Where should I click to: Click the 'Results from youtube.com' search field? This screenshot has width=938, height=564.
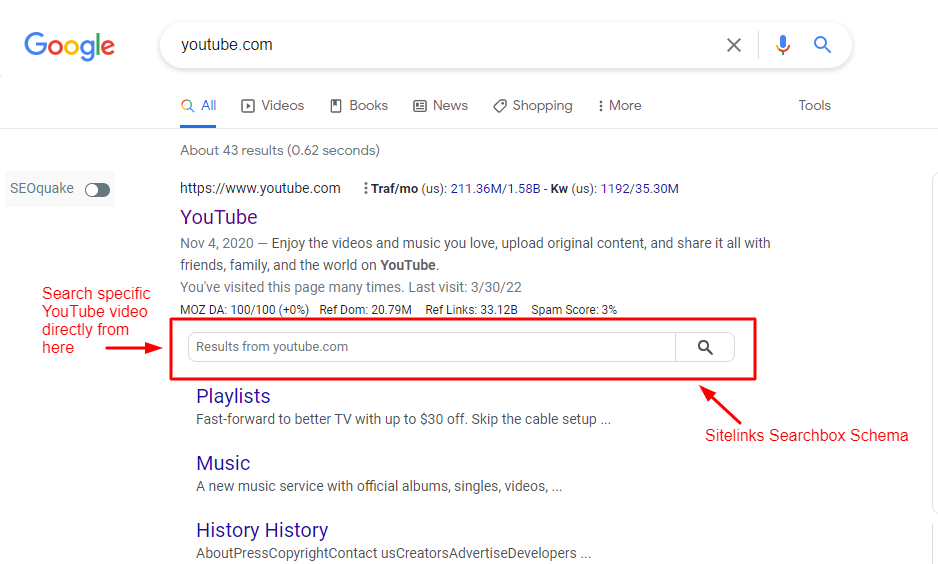(x=432, y=347)
